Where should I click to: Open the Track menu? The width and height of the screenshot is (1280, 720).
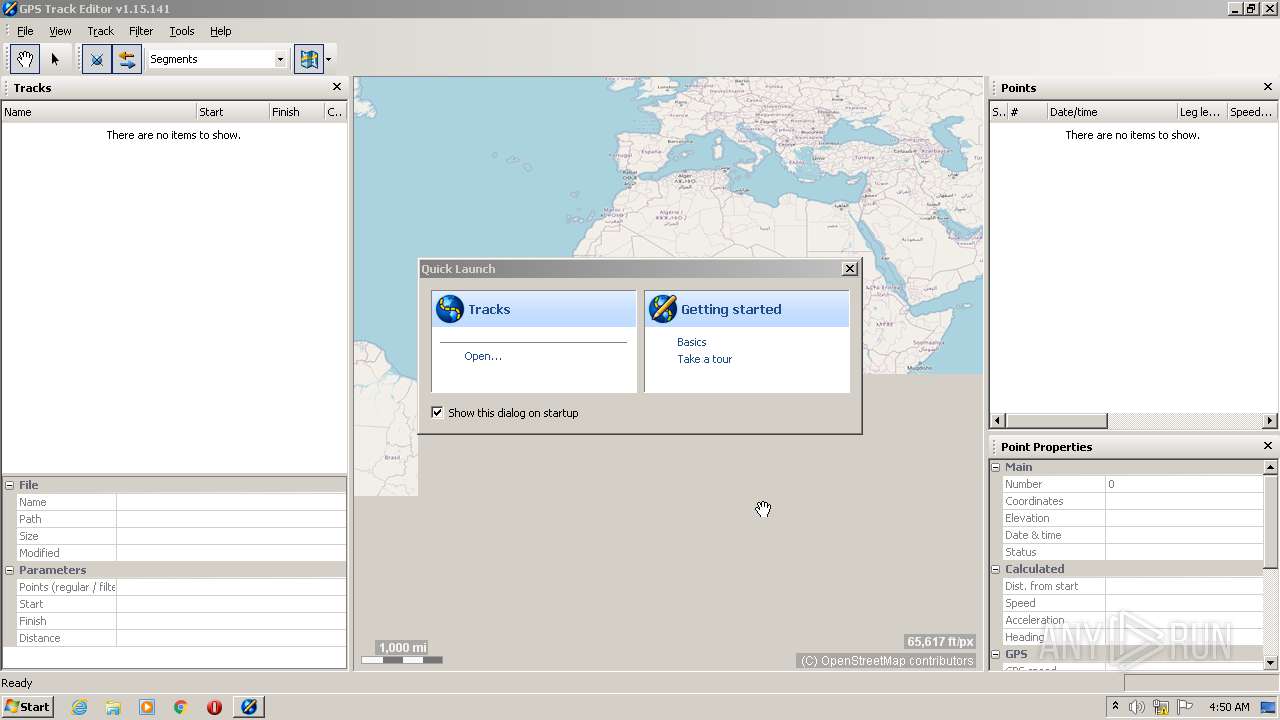[x=100, y=31]
